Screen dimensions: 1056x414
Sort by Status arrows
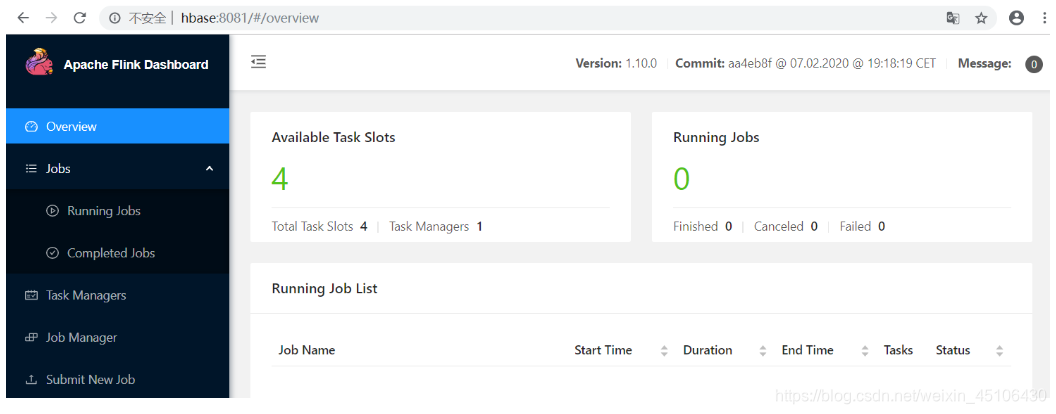tap(999, 351)
